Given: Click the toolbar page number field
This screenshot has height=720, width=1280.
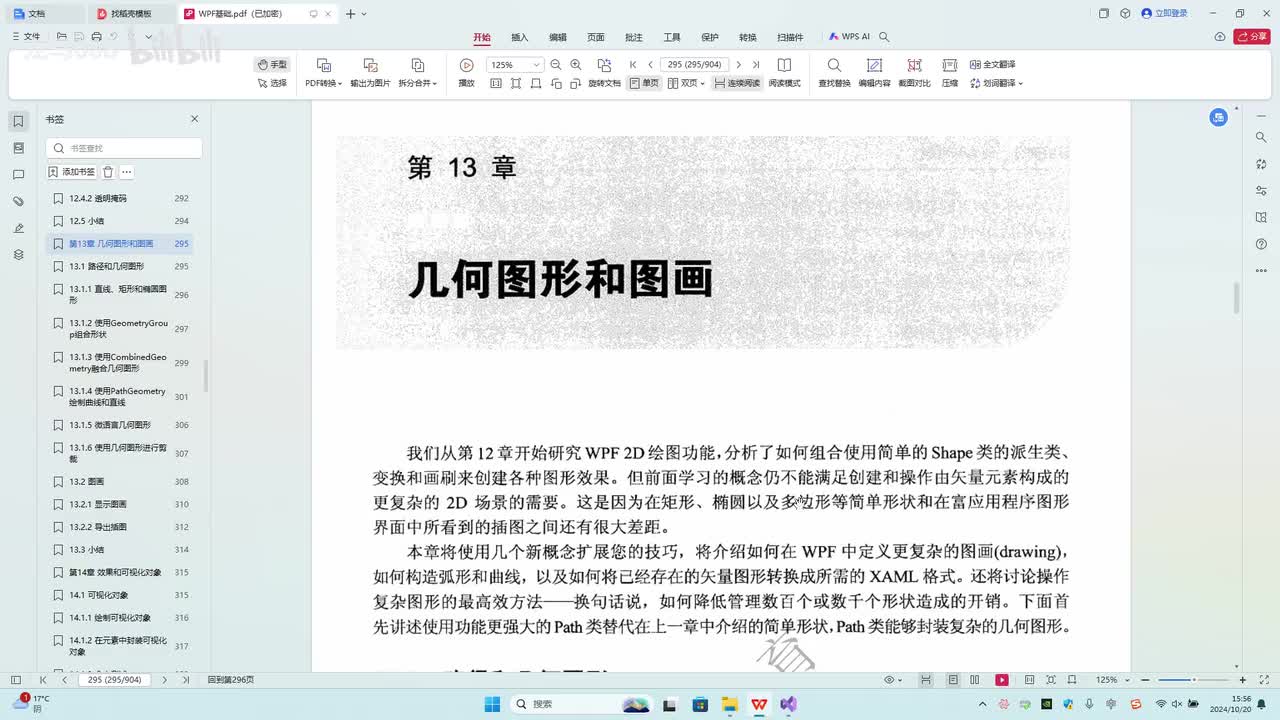Looking at the screenshot, I should (x=694, y=65).
